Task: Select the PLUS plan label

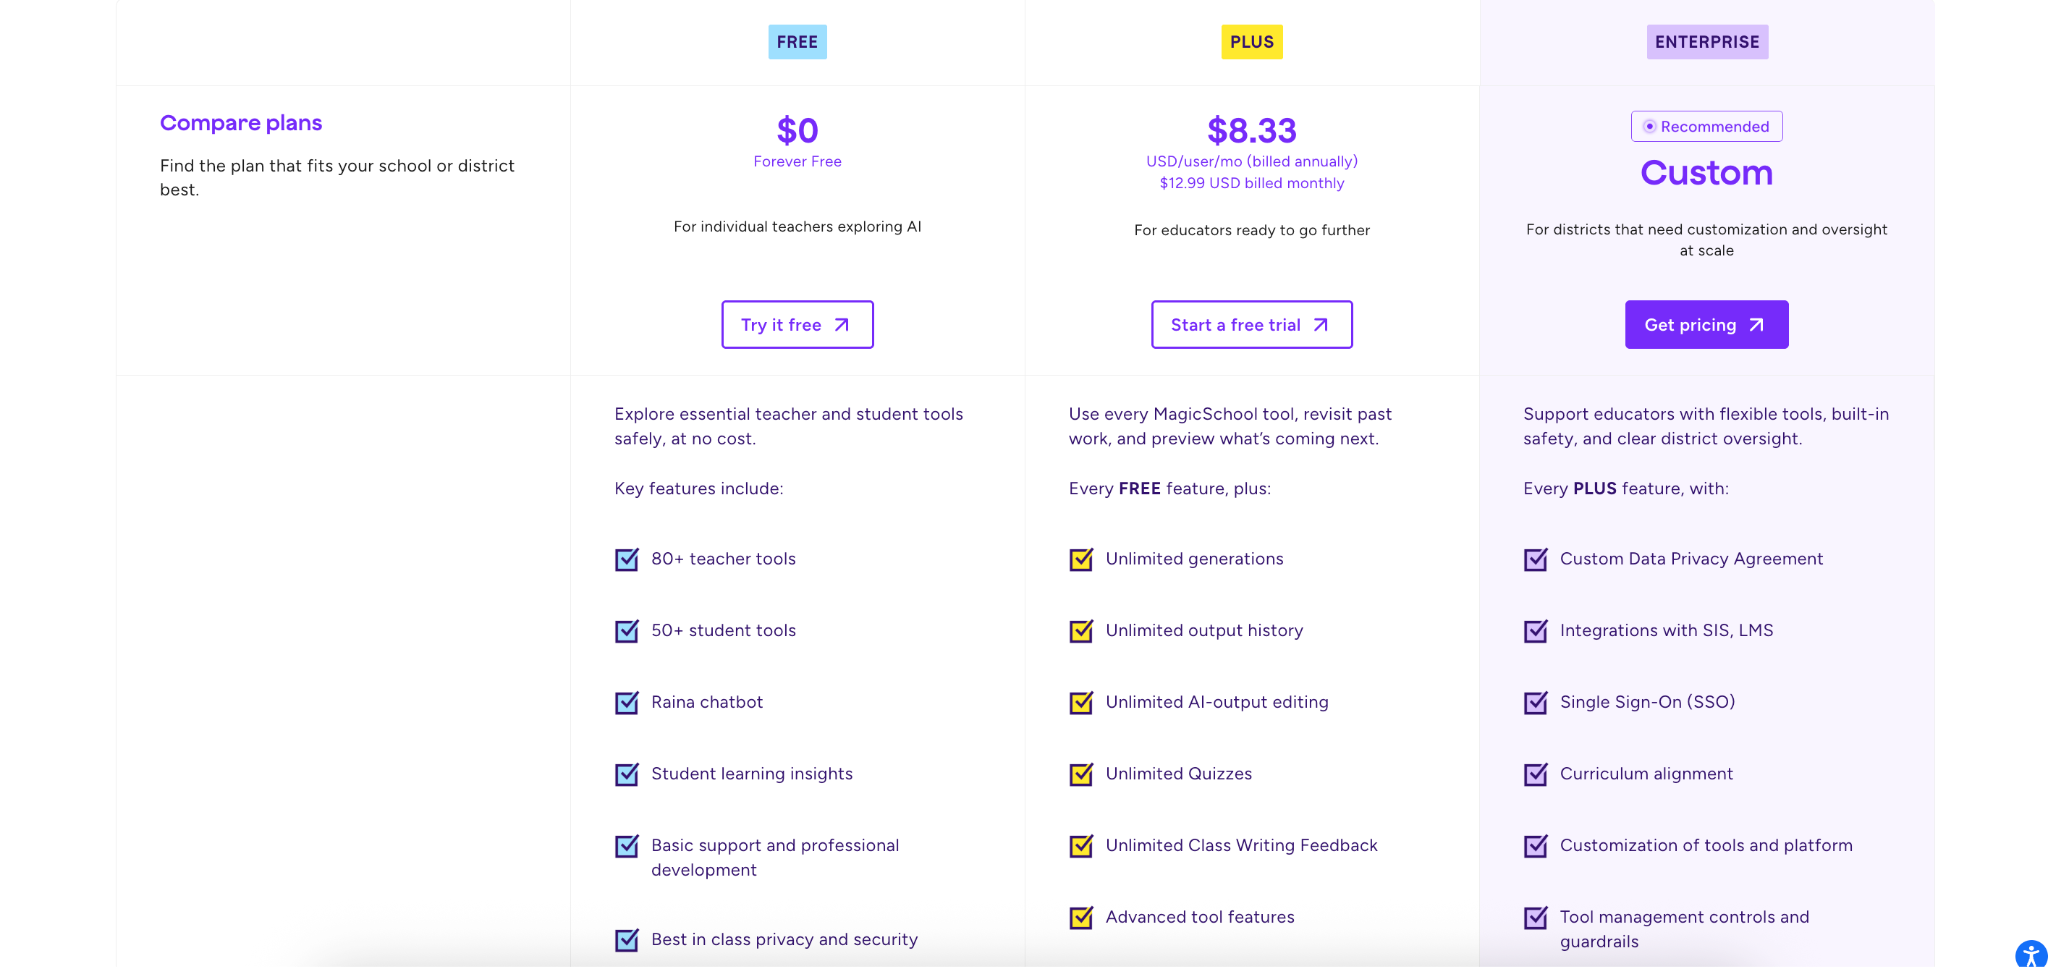Action: (1252, 42)
